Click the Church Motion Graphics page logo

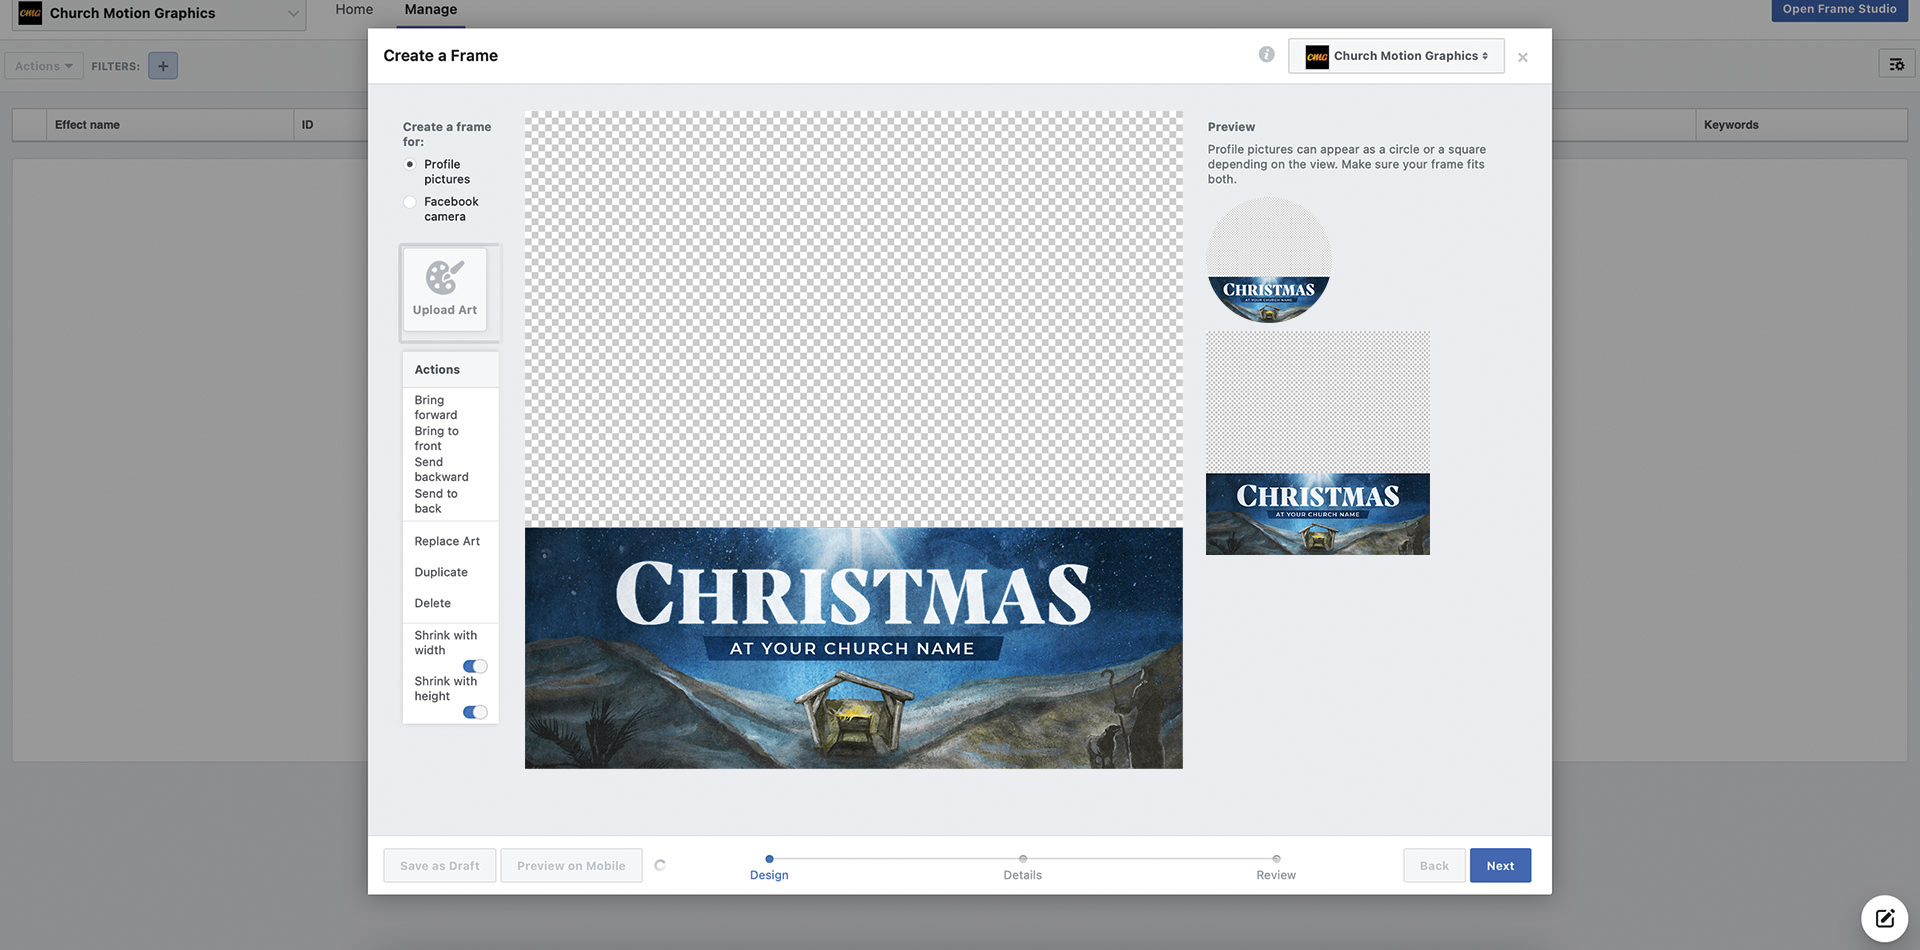(x=30, y=13)
